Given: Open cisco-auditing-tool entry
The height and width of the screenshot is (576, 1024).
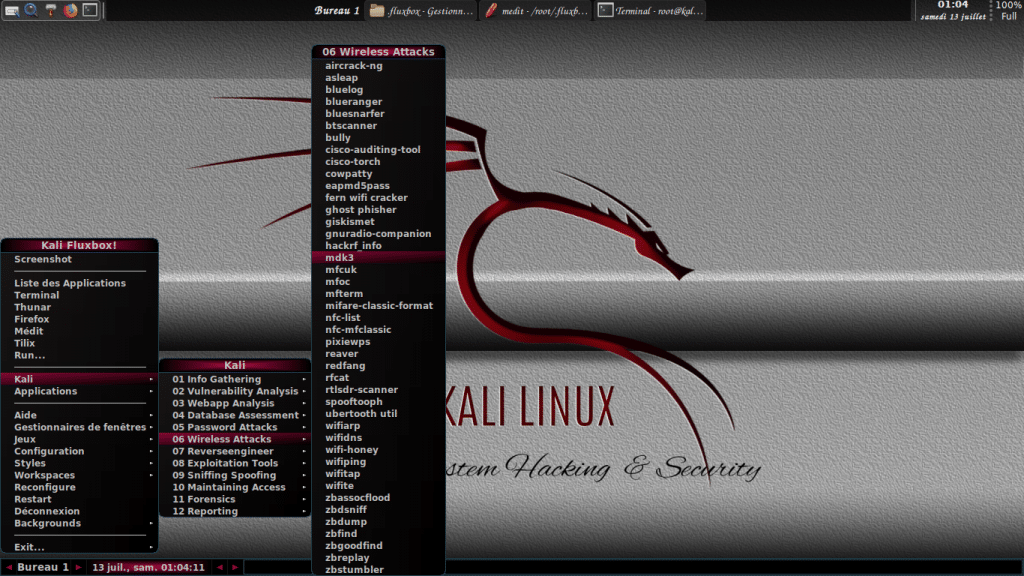Looking at the screenshot, I should (379, 150).
